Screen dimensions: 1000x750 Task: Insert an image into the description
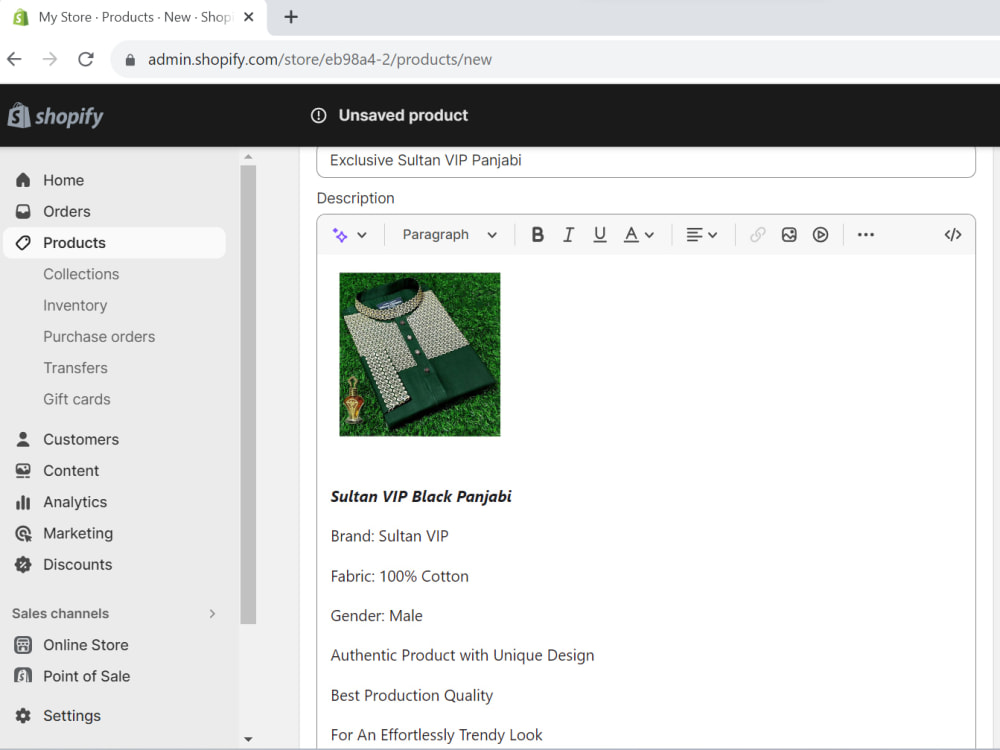tap(789, 235)
